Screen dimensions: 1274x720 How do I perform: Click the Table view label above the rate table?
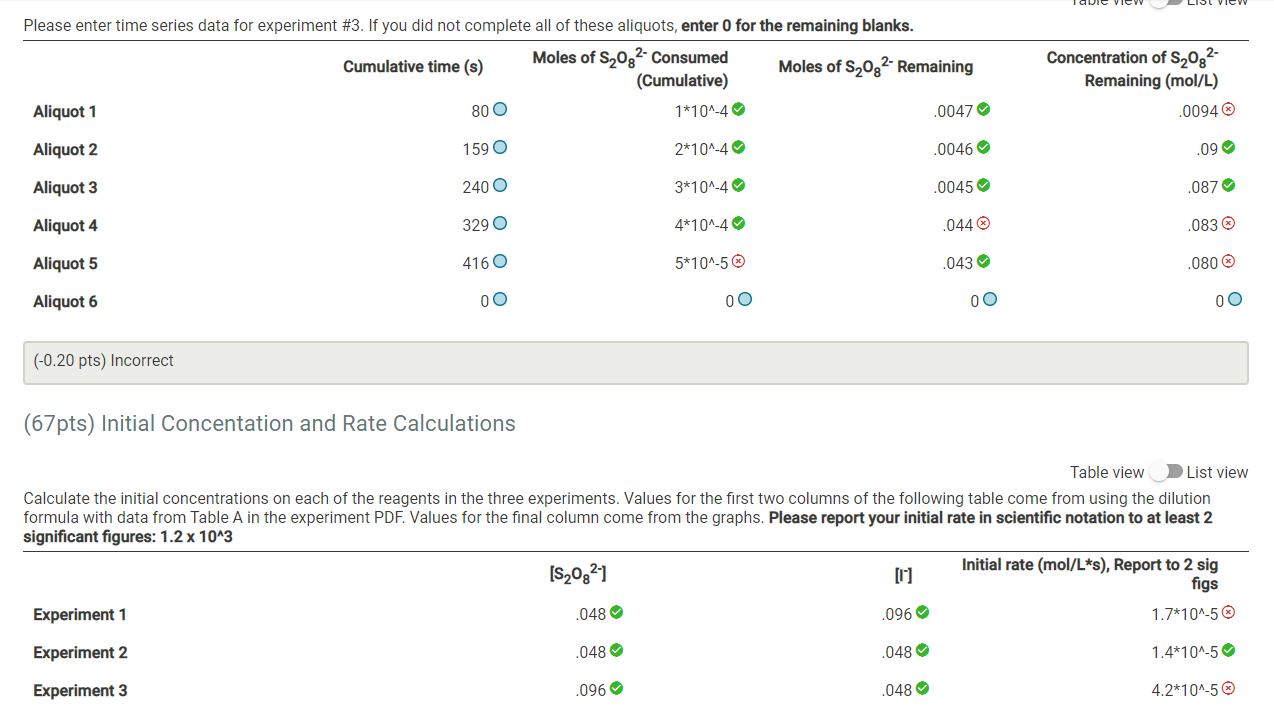pos(1107,471)
